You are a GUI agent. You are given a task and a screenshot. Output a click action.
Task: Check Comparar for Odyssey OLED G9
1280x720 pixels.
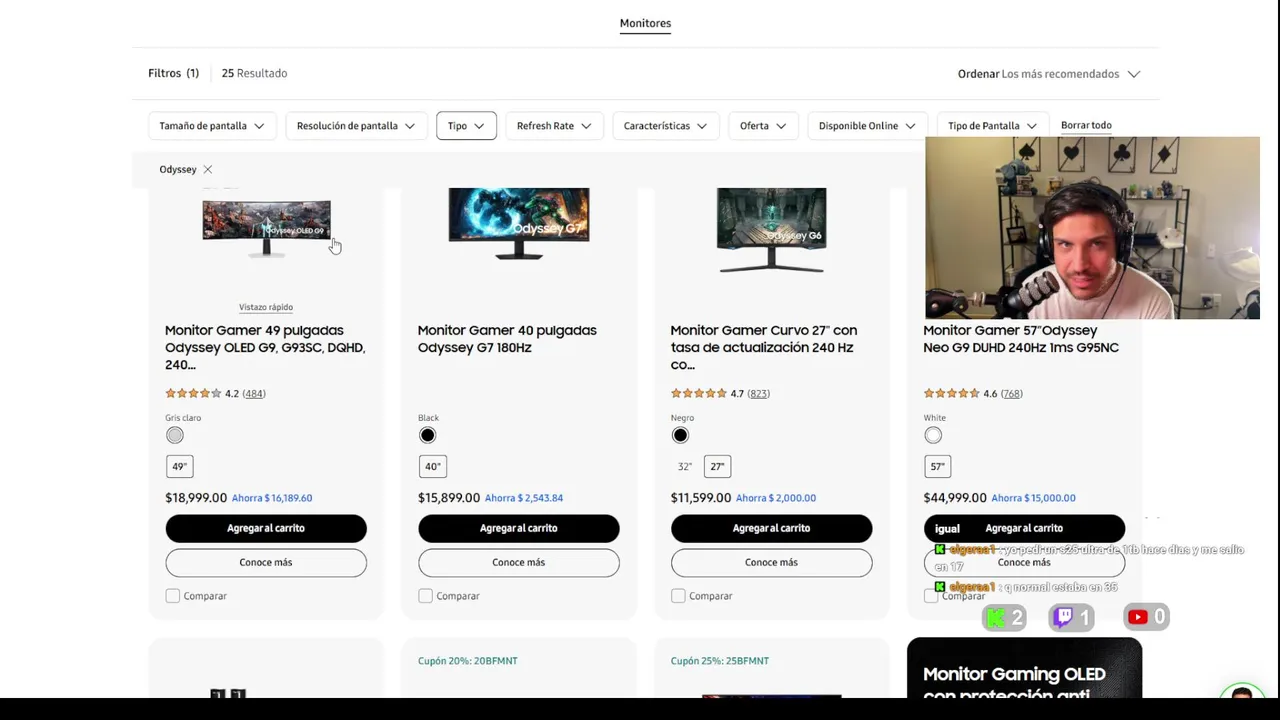(x=172, y=596)
